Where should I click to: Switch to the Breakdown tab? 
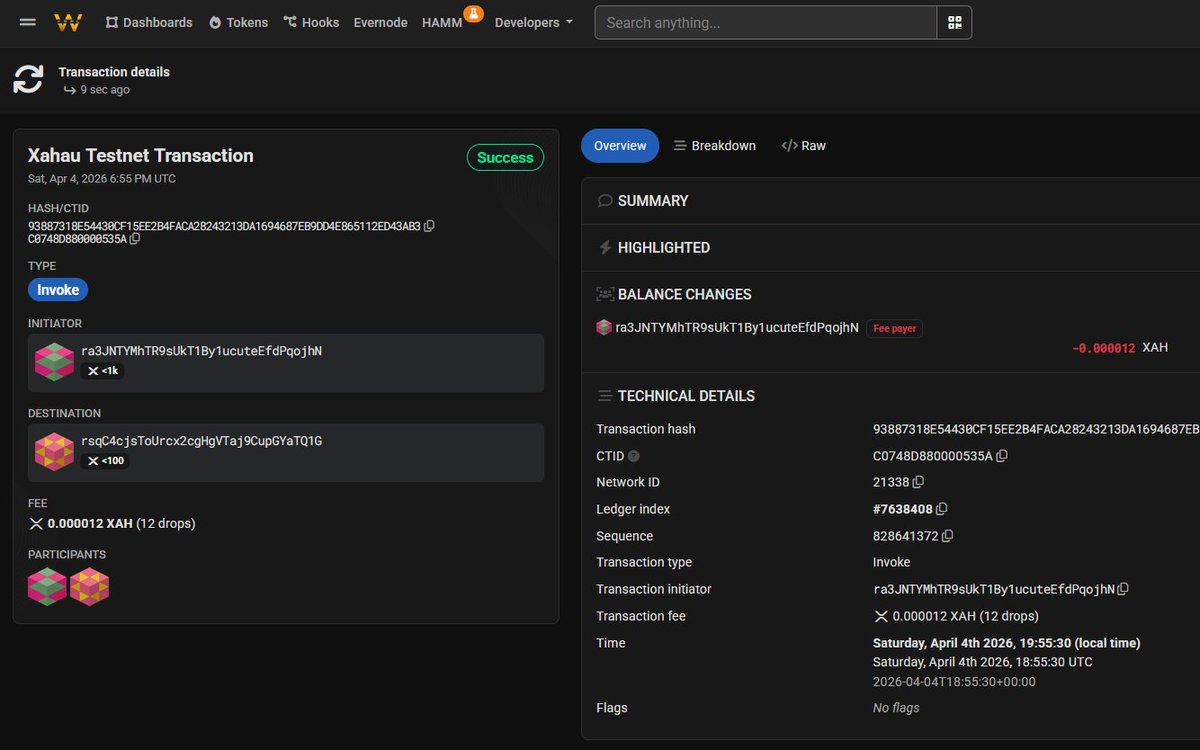tap(715, 146)
